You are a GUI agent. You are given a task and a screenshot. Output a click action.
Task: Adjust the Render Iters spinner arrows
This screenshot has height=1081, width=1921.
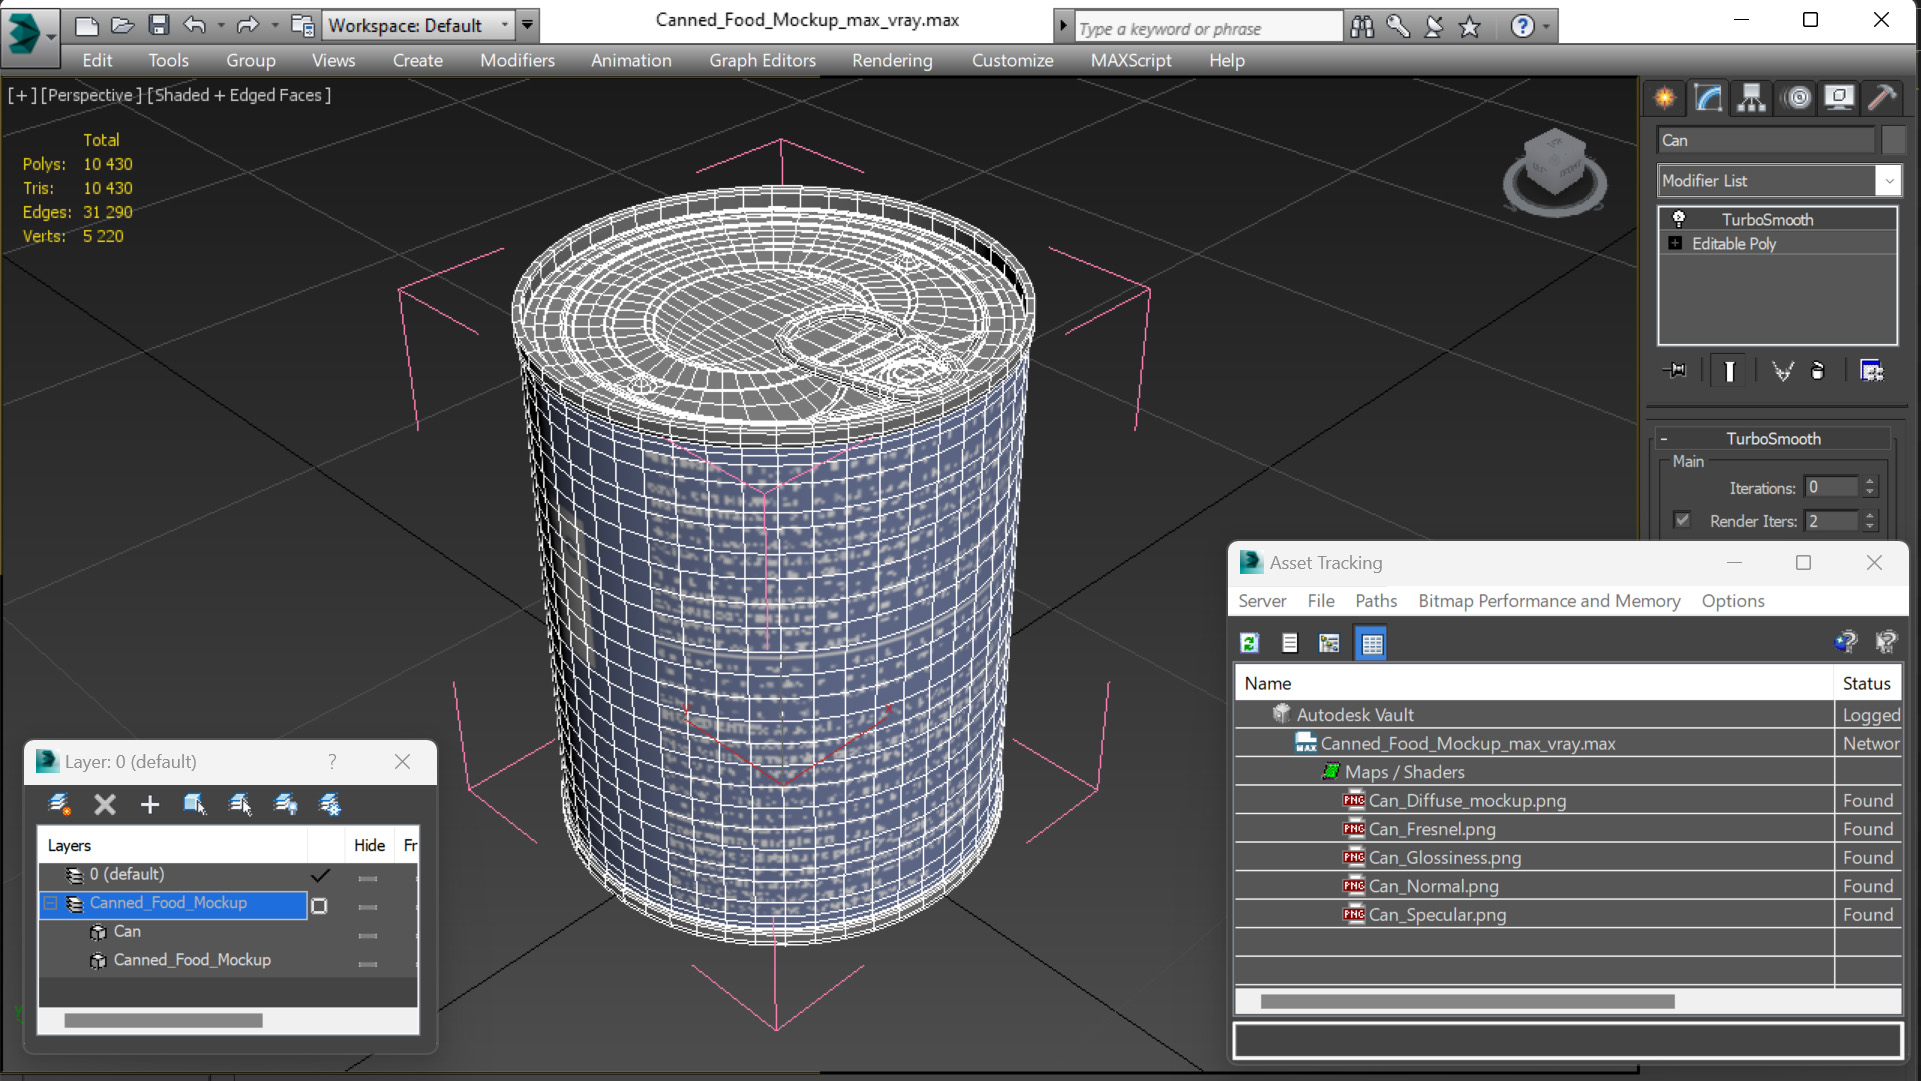tap(1869, 520)
